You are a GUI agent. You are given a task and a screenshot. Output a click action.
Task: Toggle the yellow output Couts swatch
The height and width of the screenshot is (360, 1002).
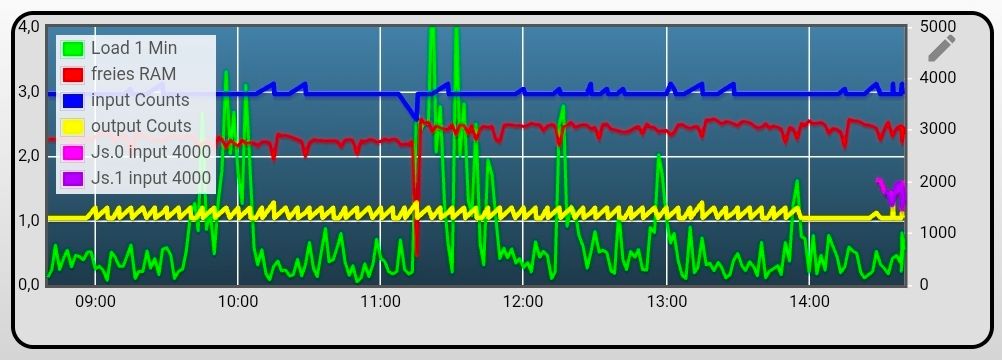click(x=73, y=127)
